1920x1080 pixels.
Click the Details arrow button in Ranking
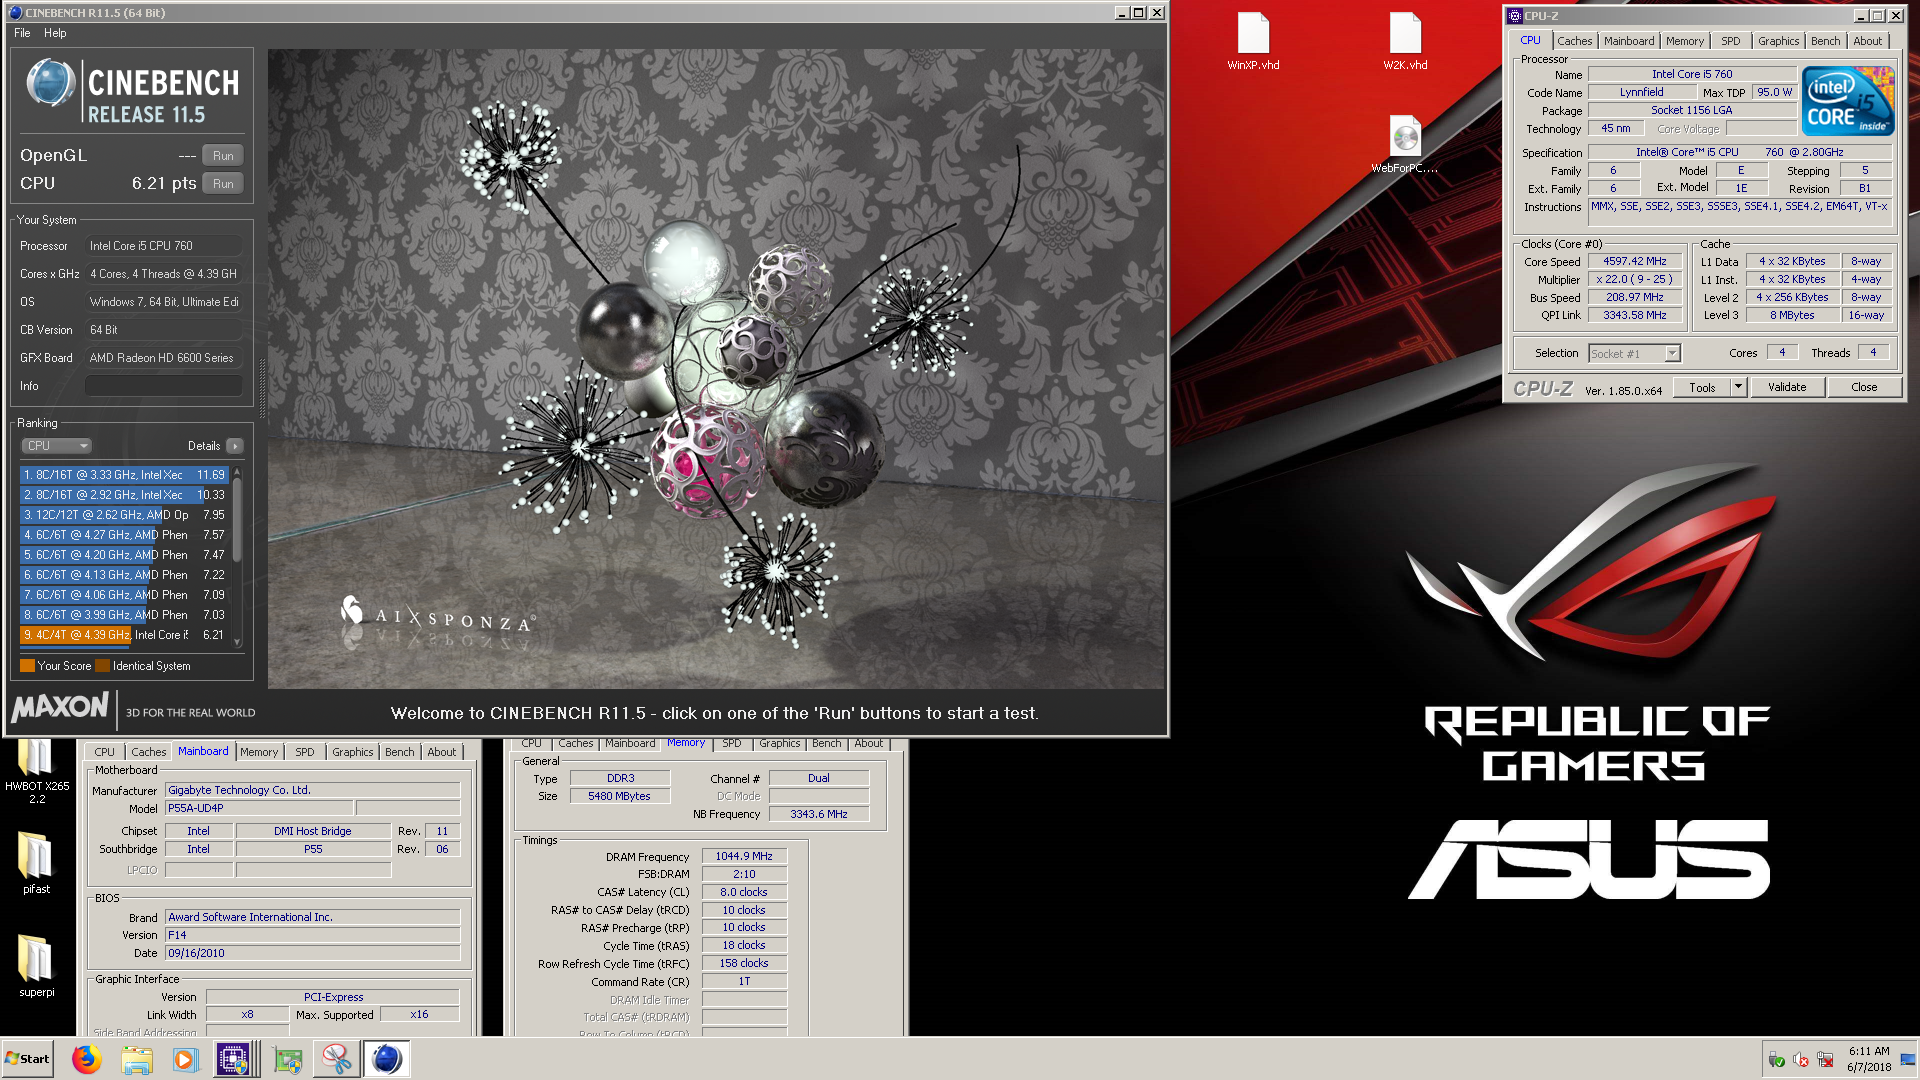(x=234, y=446)
